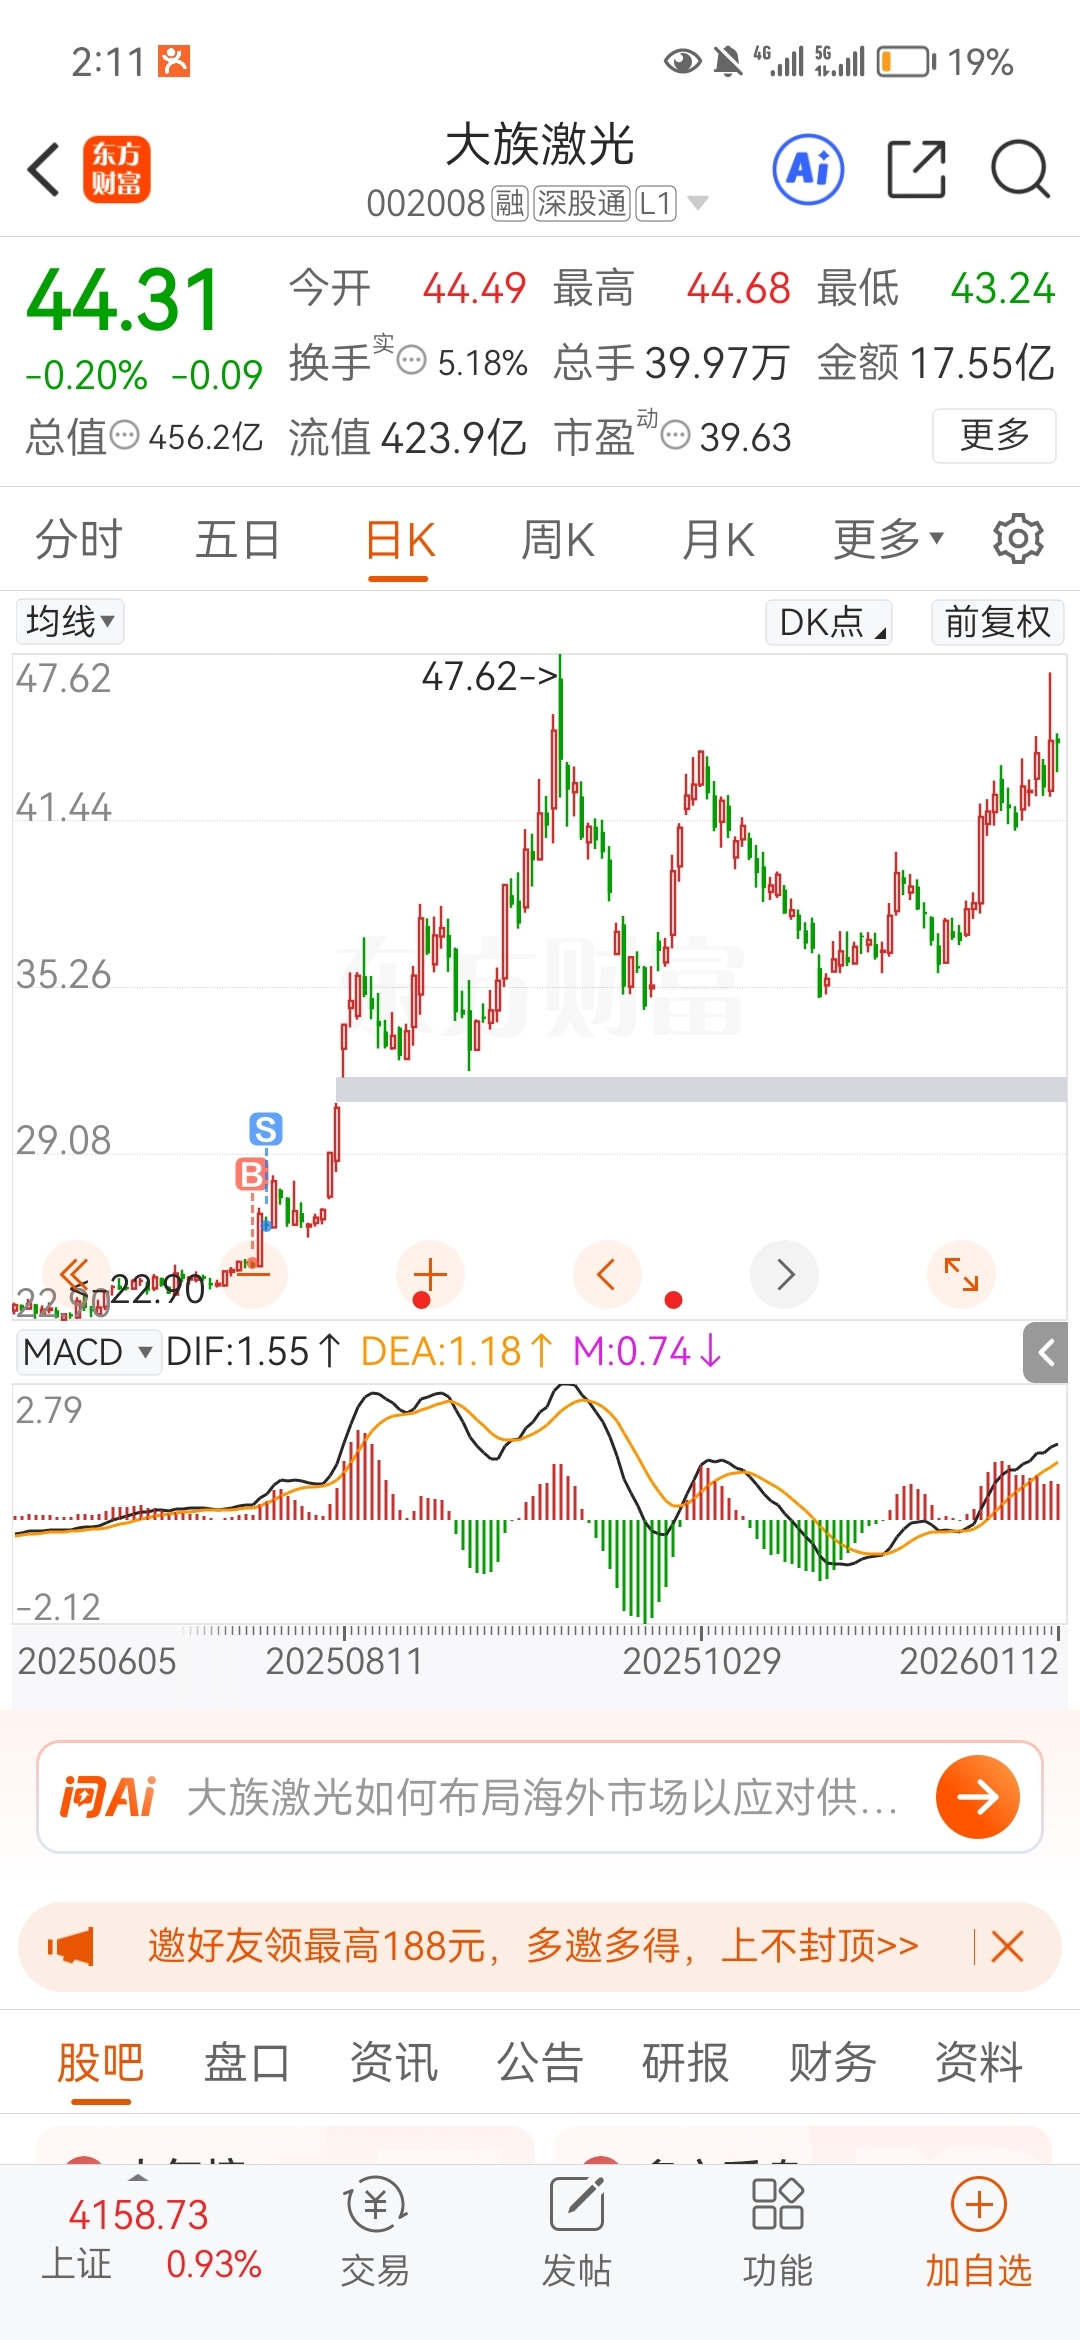The height and width of the screenshot is (2340, 1080).
Task: Expand chart to fullscreen landscape
Action: pyautogui.click(x=961, y=1275)
